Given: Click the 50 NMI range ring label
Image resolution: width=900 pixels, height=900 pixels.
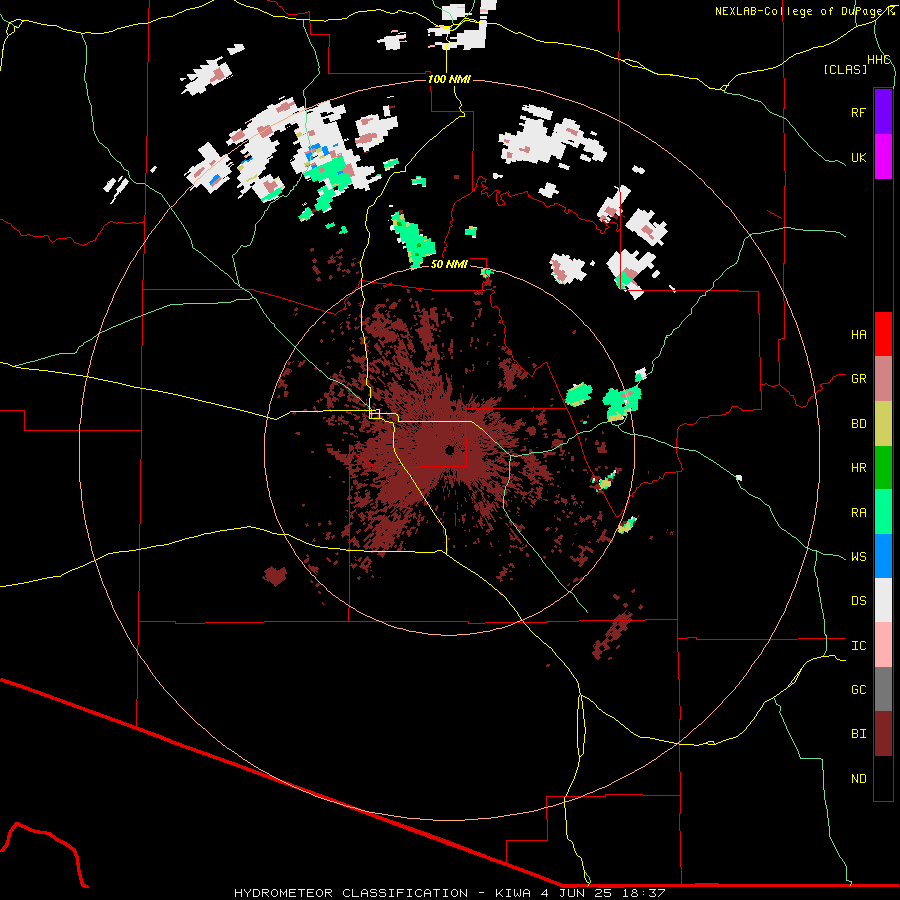Looking at the screenshot, I should pyautogui.click(x=449, y=264).
